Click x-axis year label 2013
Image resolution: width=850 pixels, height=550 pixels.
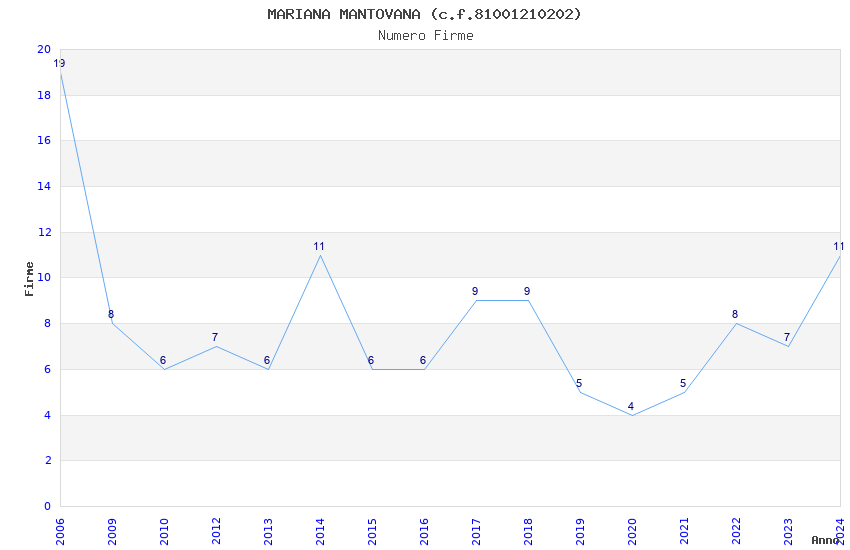pyautogui.click(x=268, y=531)
